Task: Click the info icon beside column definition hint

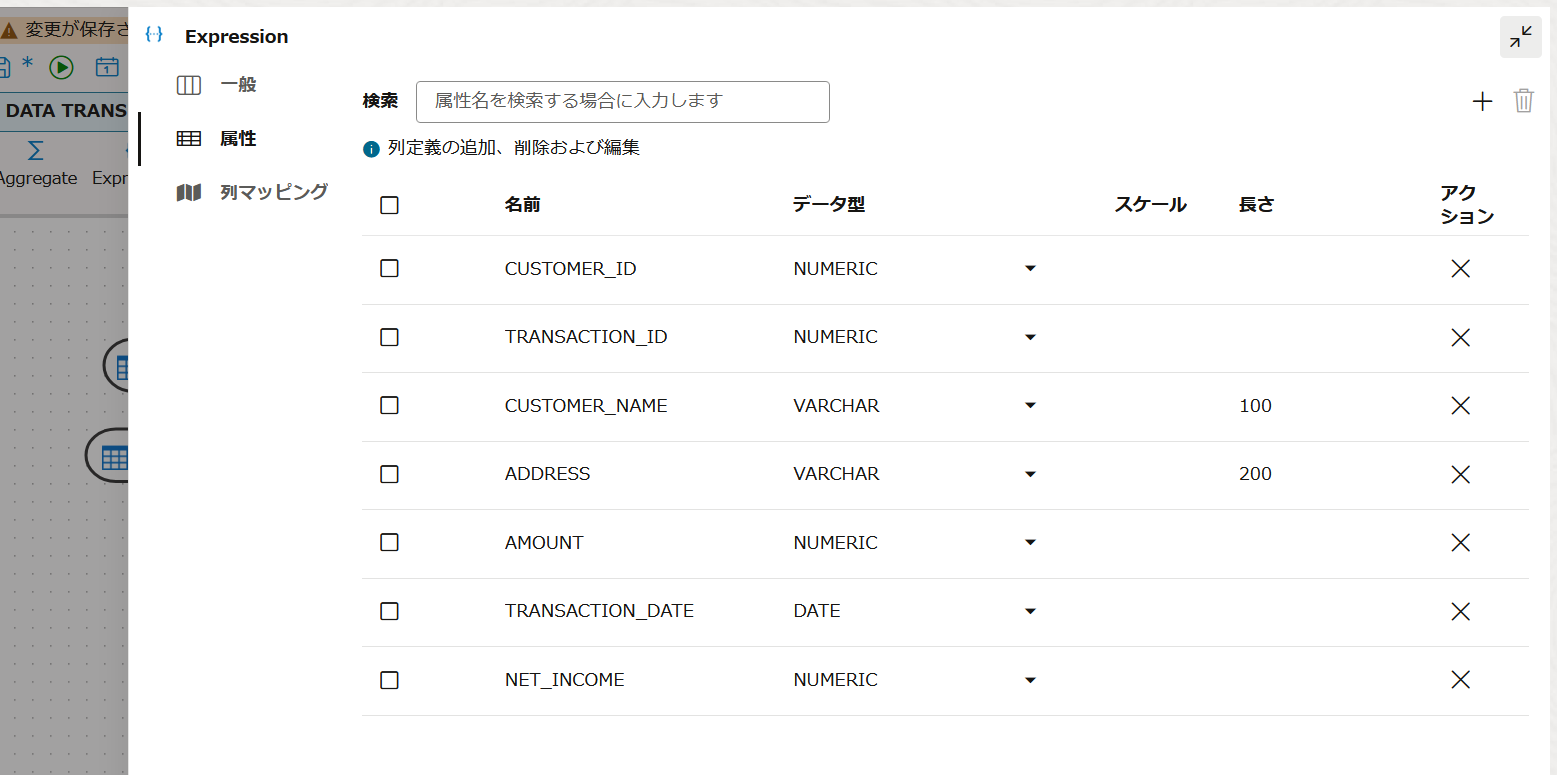Action: click(x=372, y=149)
